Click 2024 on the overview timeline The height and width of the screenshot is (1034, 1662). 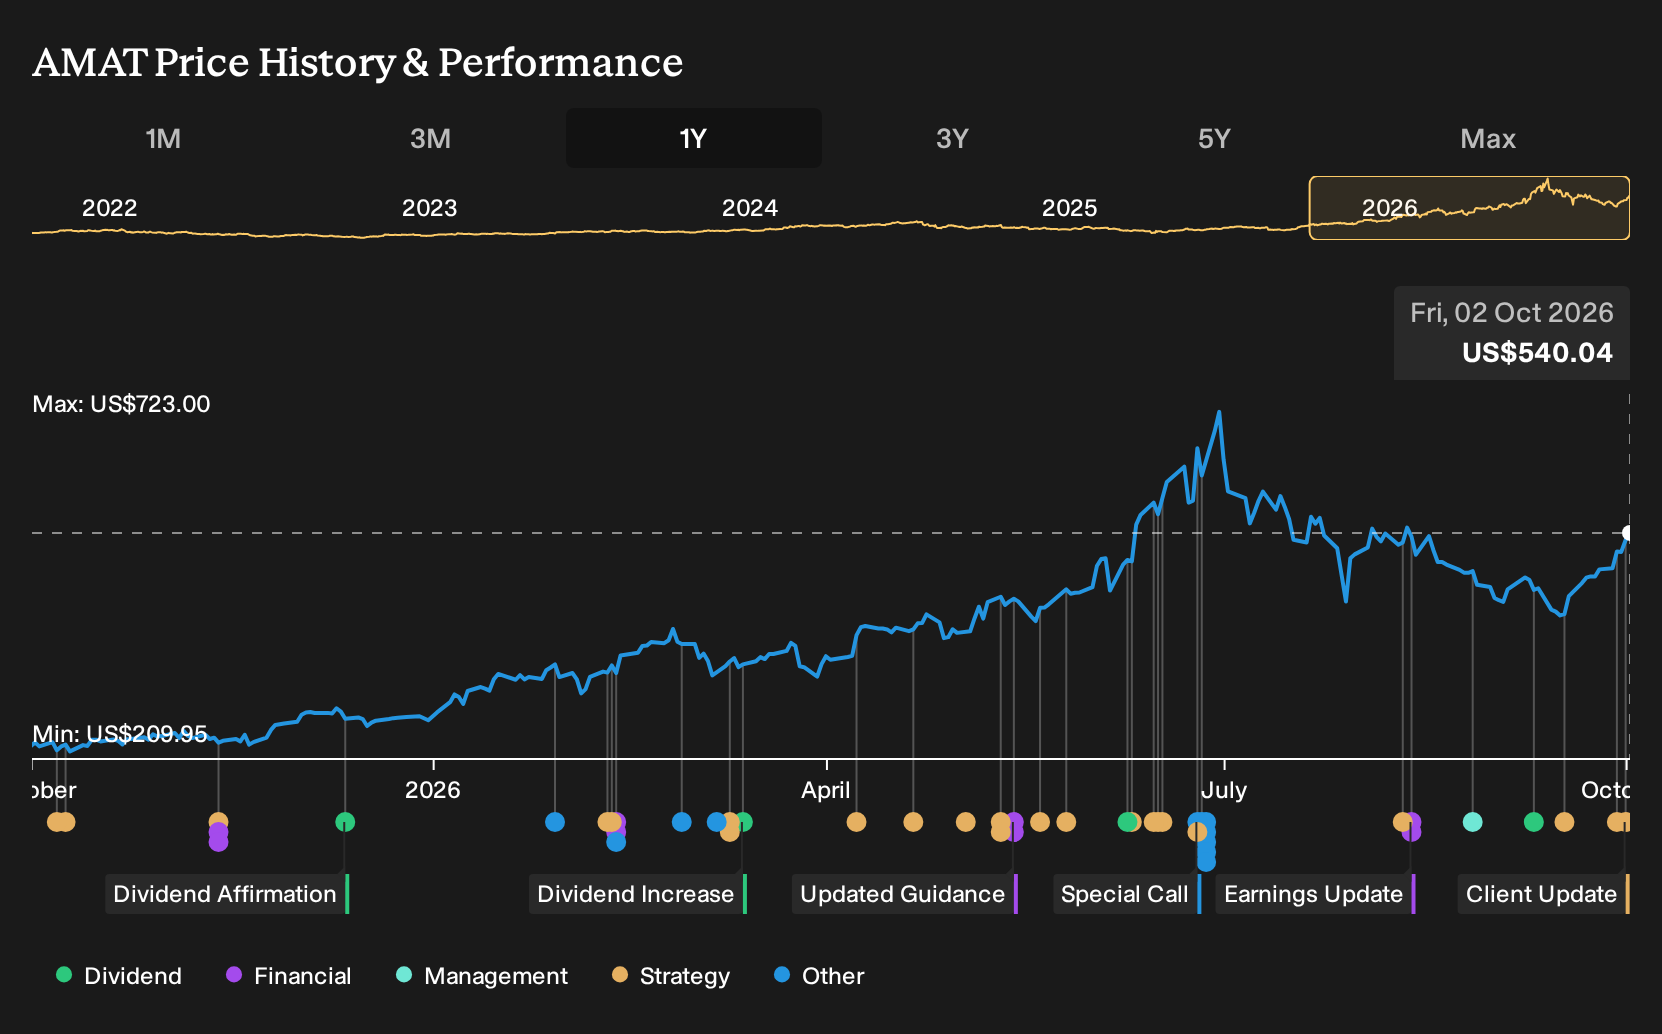click(749, 208)
